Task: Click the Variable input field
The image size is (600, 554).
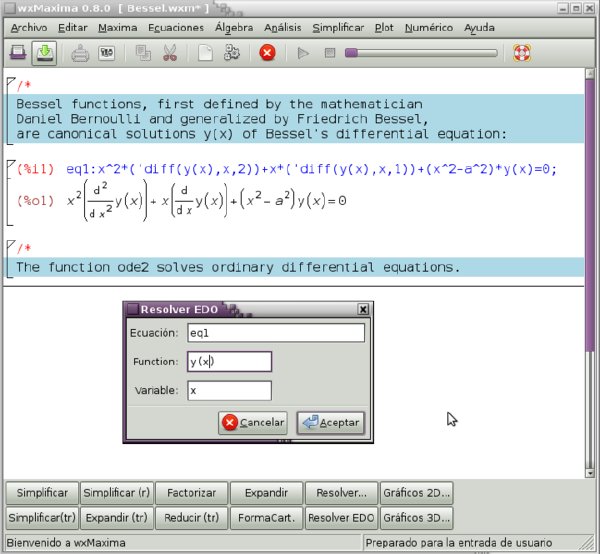Action: (x=229, y=391)
